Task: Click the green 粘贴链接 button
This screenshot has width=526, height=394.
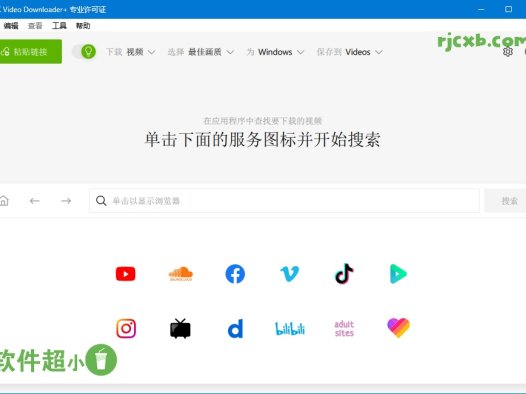Action: click(31, 52)
